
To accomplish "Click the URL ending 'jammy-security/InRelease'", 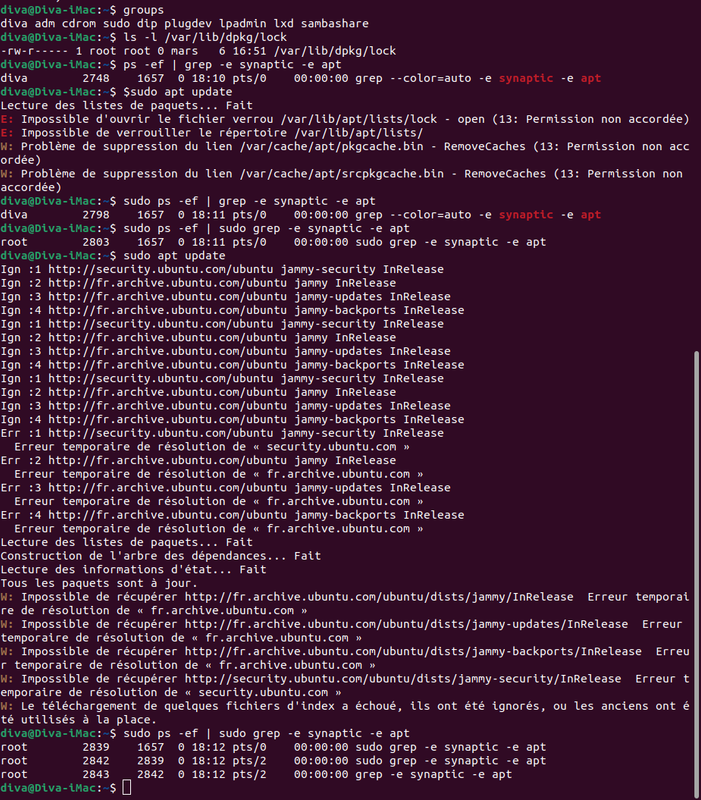I will coord(403,679).
